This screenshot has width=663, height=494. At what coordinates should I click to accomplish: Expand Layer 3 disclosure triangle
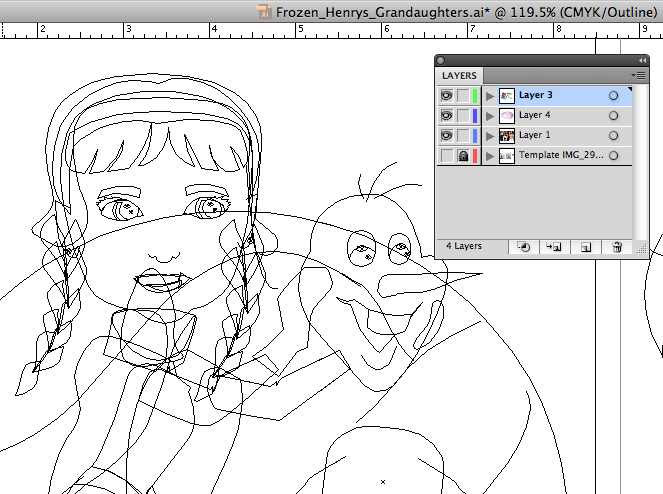490,96
